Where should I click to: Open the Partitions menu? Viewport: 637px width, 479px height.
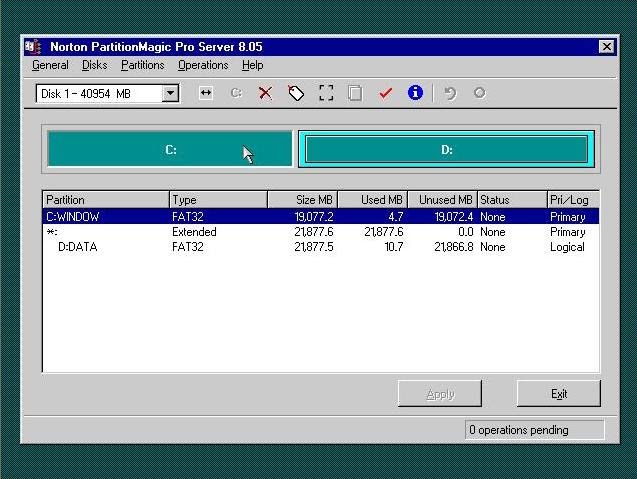[143, 65]
